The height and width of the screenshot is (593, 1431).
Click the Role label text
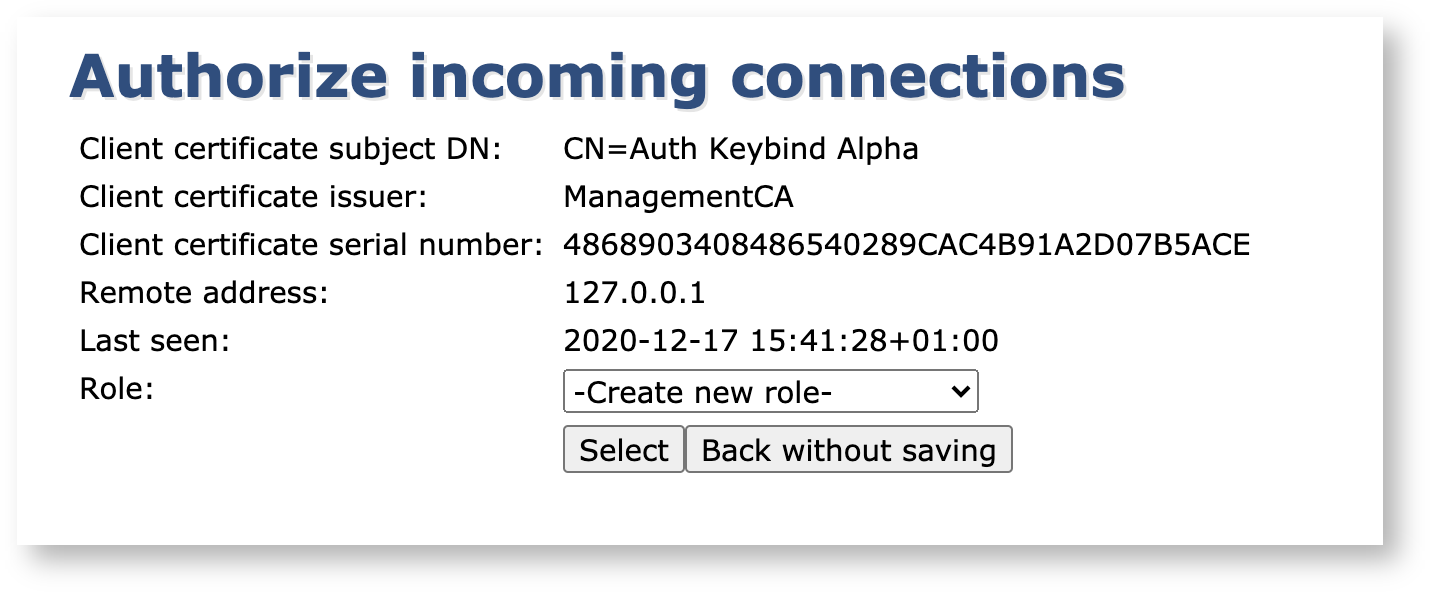tap(116, 389)
